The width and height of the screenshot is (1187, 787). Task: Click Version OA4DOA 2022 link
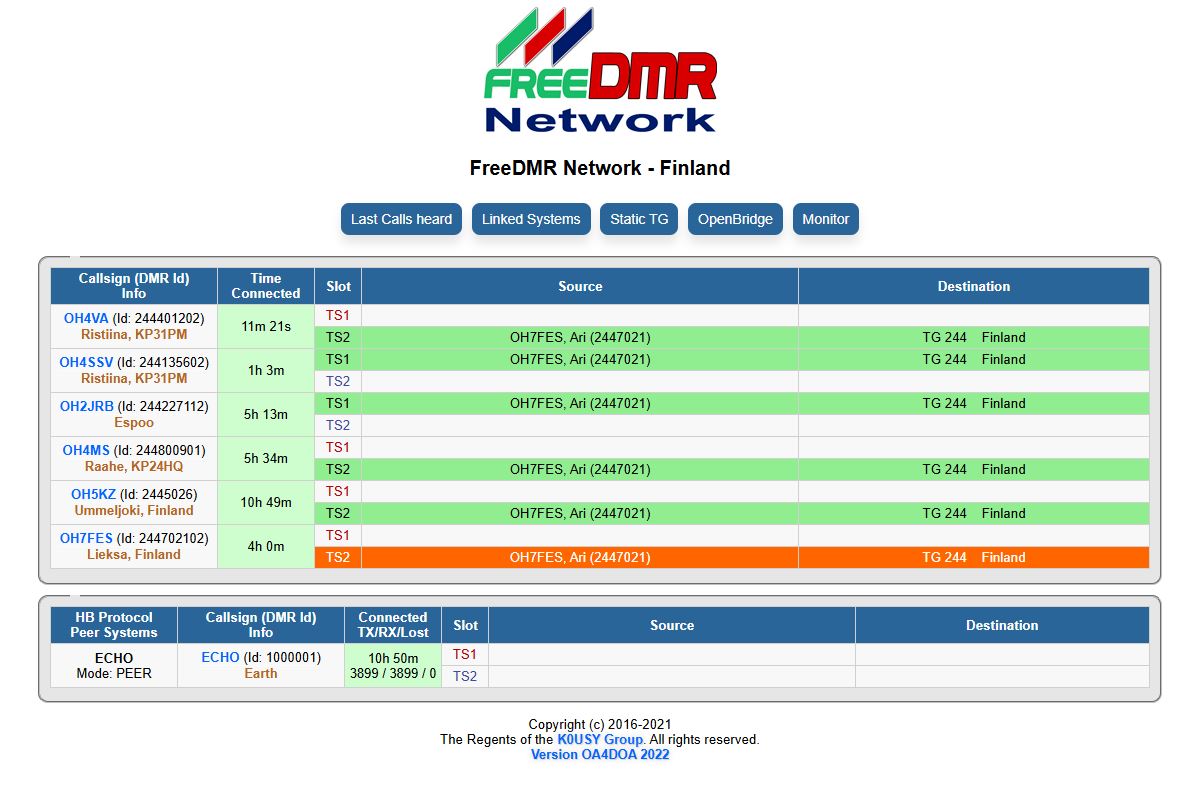pos(600,754)
